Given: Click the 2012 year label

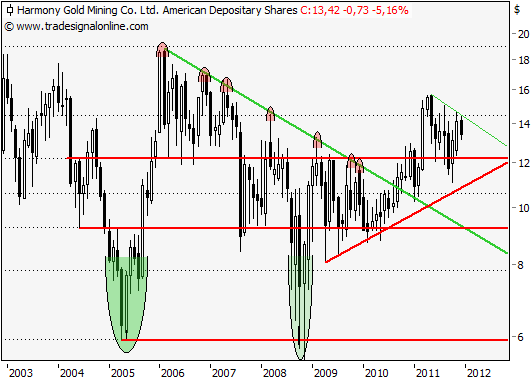Looking at the screenshot, I should [x=479, y=373].
